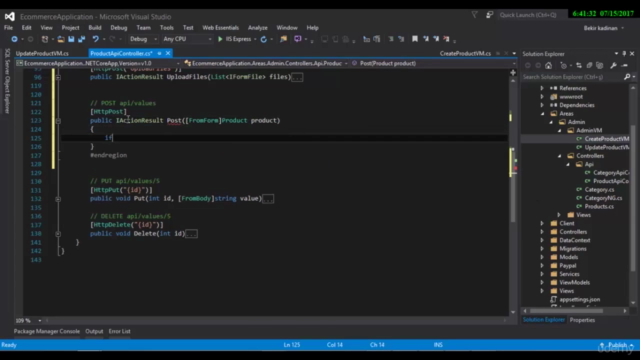Open the Build menu
Viewport: 640px width, 360px height.
tap(95, 28)
